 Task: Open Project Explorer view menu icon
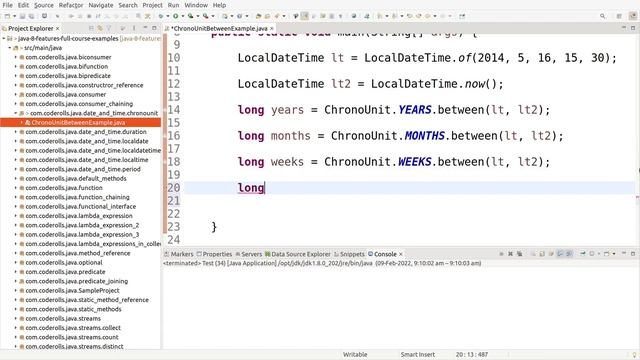pos(134,28)
